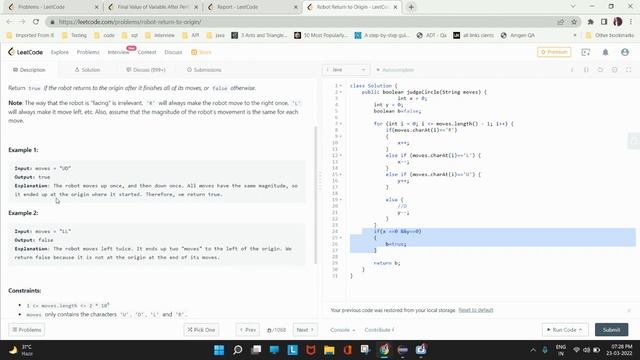Reload the browser page
The width and height of the screenshot is (640, 360).
point(36,22)
